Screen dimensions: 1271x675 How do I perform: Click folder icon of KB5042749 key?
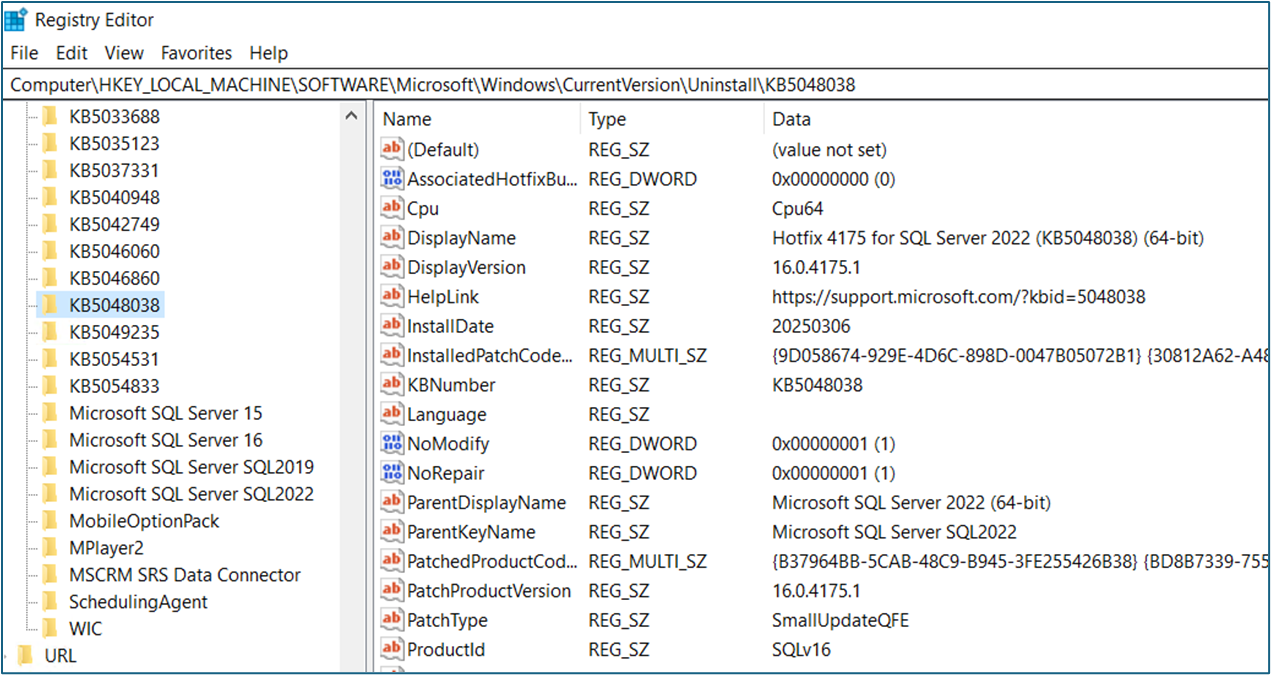tap(50, 225)
